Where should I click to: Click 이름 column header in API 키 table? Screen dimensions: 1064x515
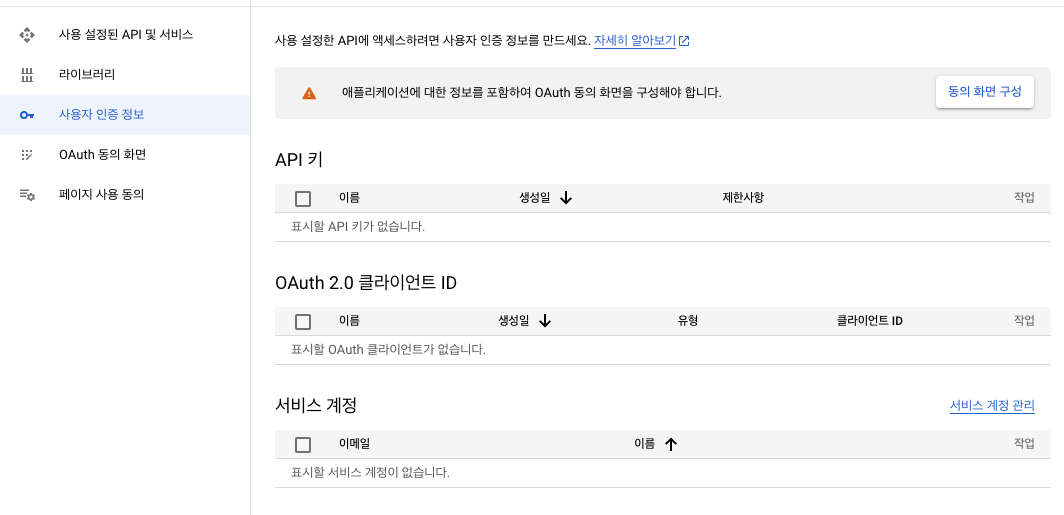[x=349, y=198]
